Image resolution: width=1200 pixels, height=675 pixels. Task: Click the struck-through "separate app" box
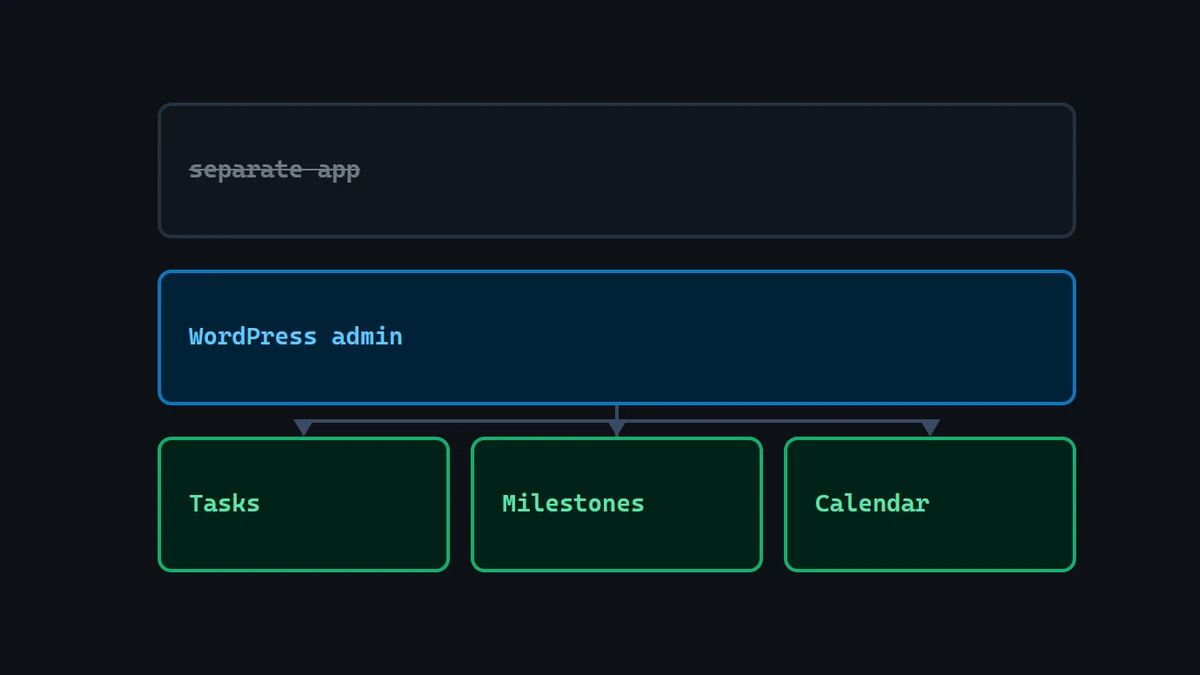[x=617, y=170]
